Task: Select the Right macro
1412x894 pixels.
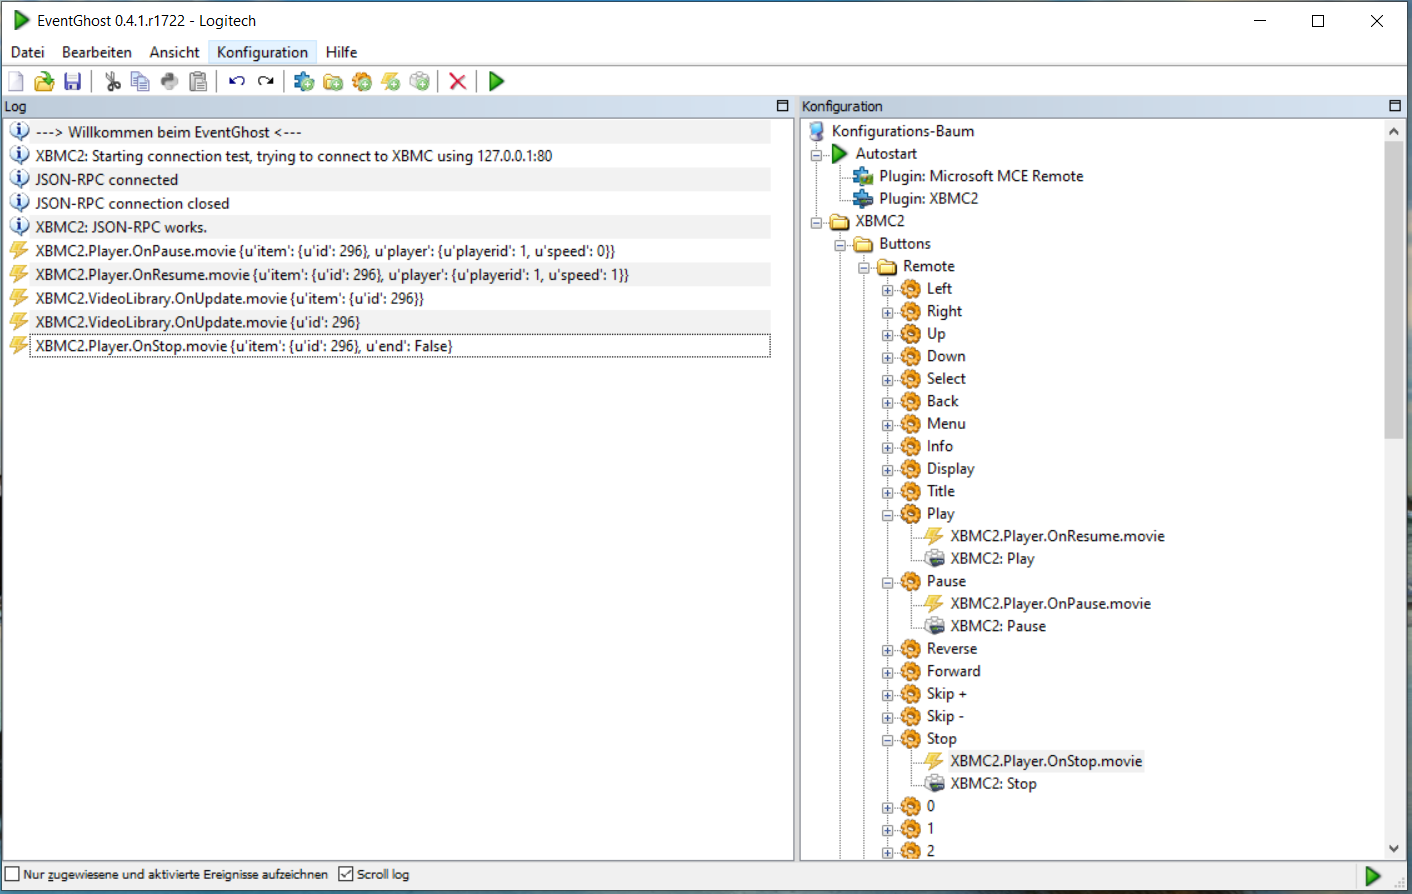Action: coord(944,311)
